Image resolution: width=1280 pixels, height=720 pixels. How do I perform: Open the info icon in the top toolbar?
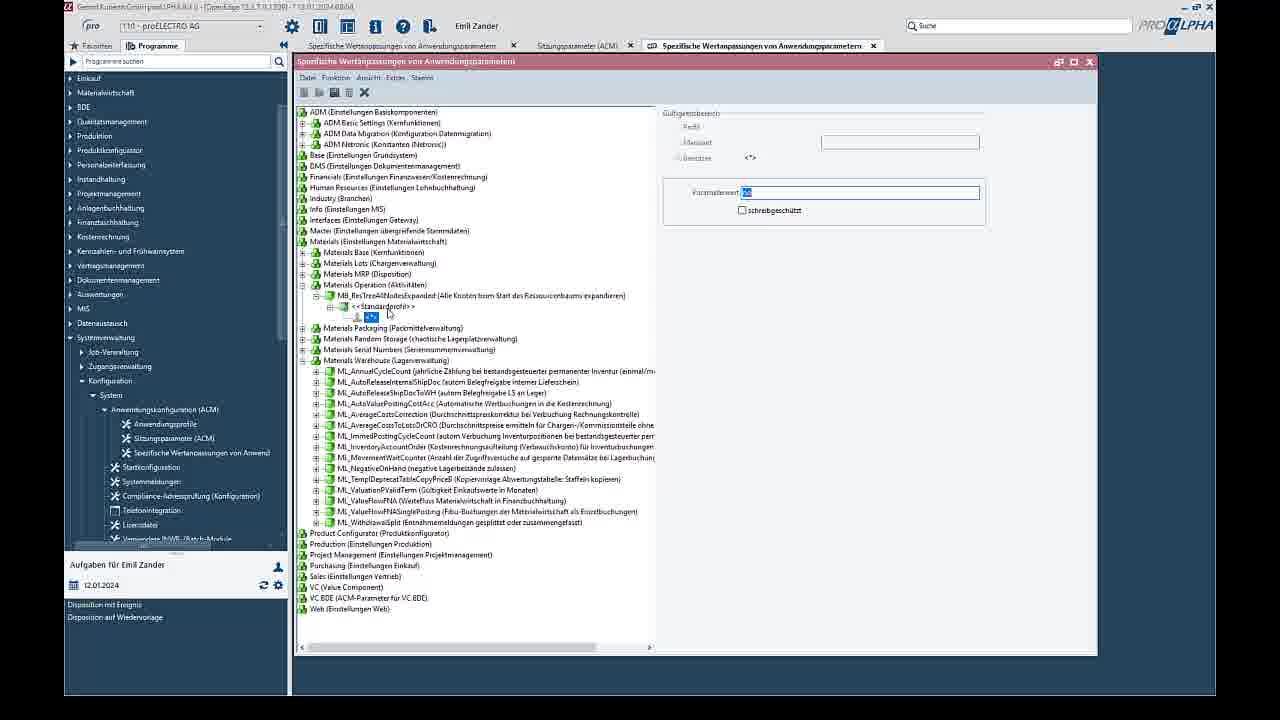tap(375, 27)
